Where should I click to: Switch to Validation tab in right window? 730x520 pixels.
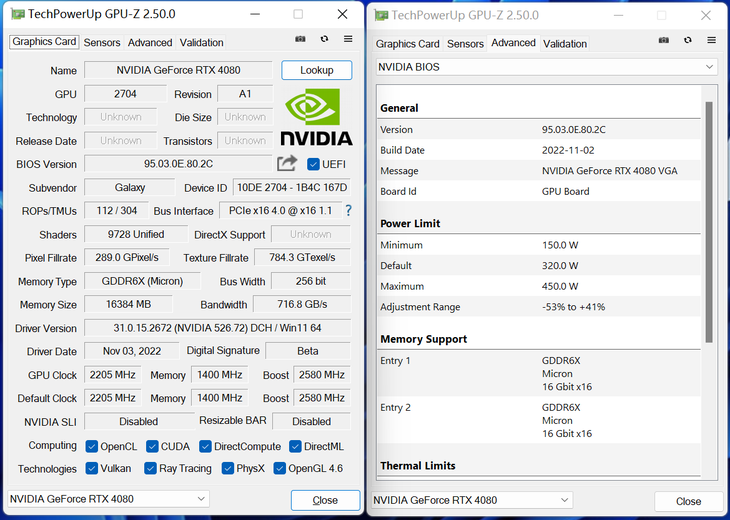[x=565, y=44]
